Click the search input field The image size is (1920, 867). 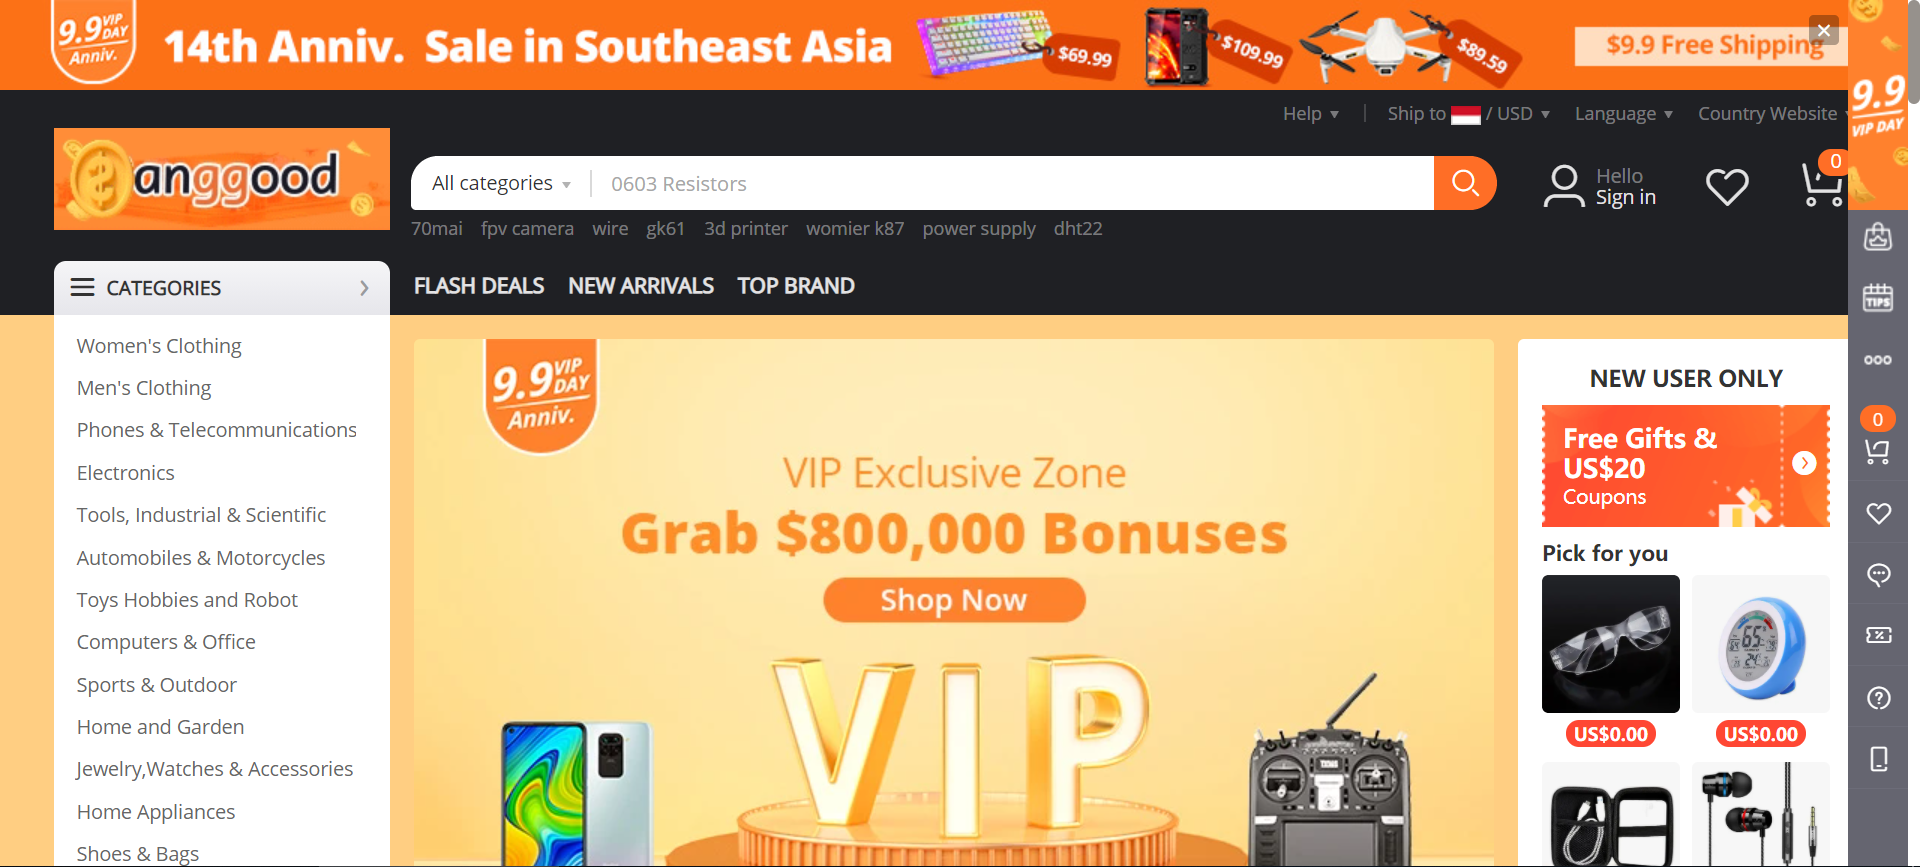coord(1012,183)
